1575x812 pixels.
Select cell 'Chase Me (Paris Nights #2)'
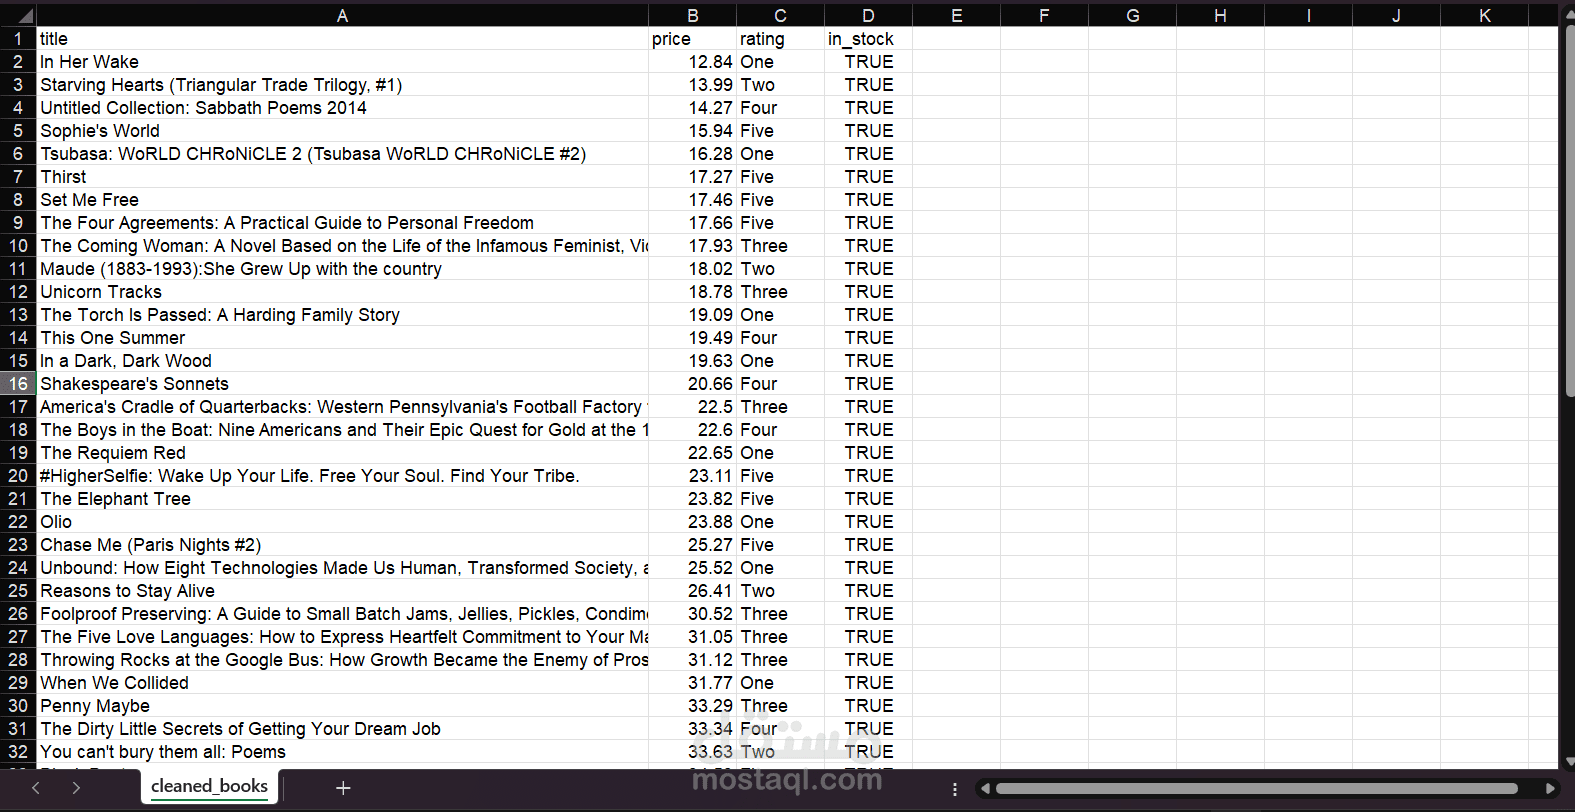[x=342, y=545]
